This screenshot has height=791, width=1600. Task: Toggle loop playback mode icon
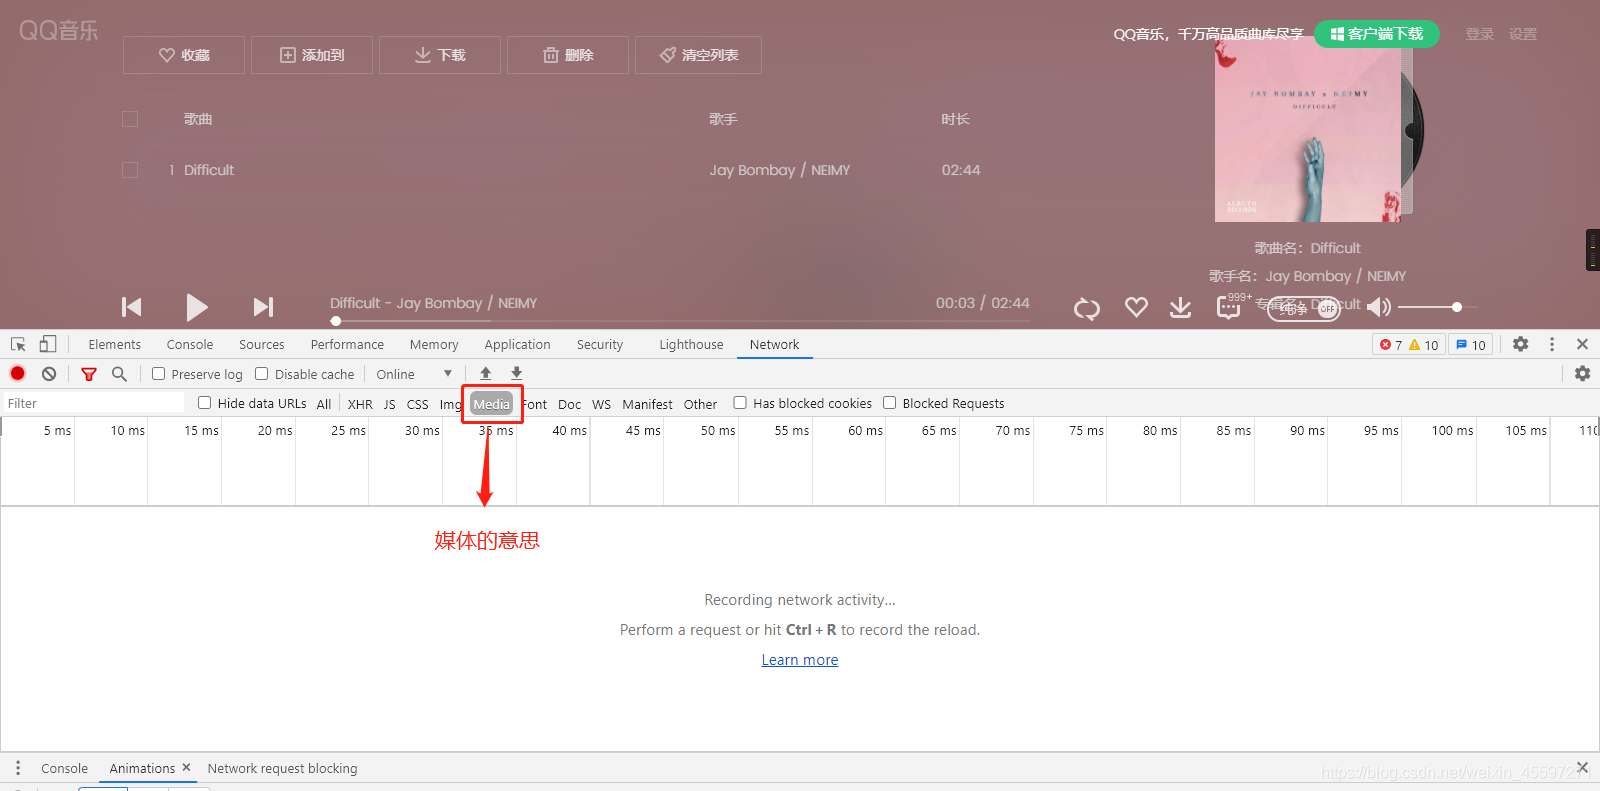1087,308
